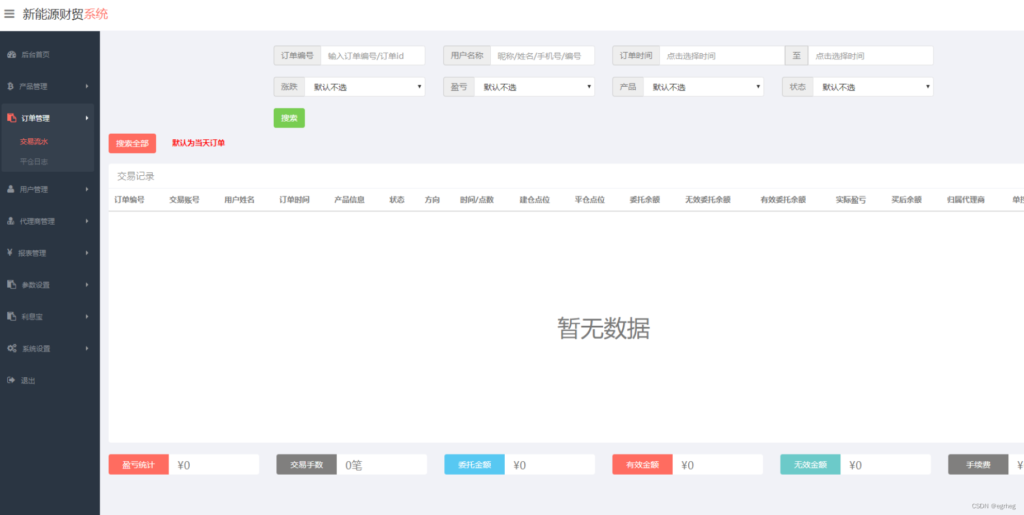Click the 订单编号 column header
The height and width of the screenshot is (515, 1024).
click(129, 200)
